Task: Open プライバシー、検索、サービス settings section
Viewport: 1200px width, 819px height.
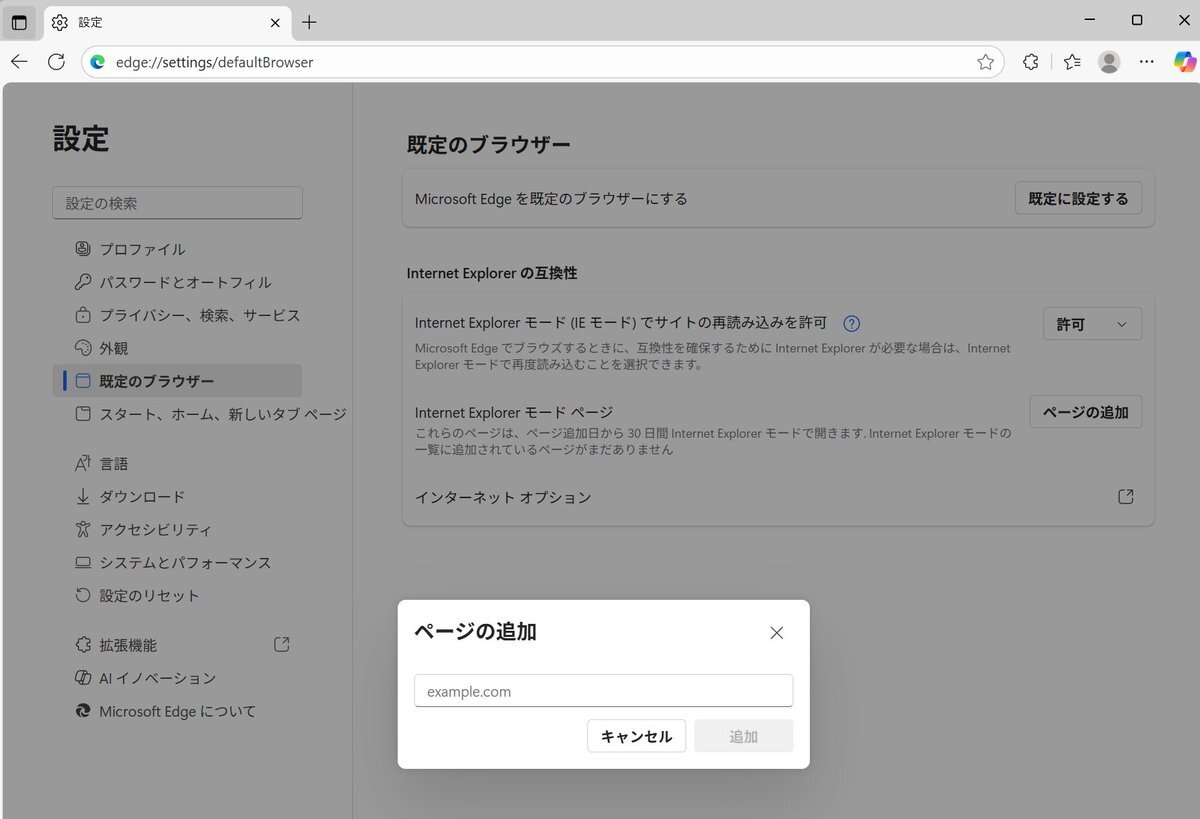Action: [199, 315]
